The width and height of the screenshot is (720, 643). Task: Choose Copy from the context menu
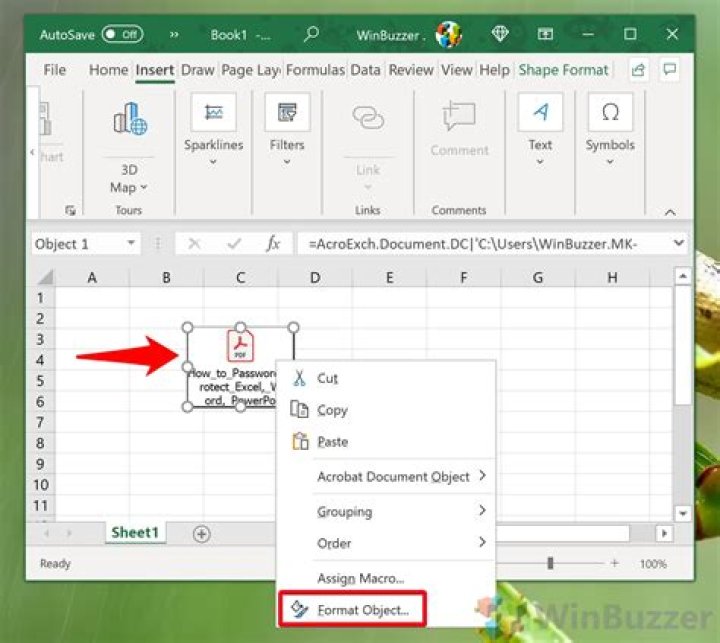click(386, 410)
